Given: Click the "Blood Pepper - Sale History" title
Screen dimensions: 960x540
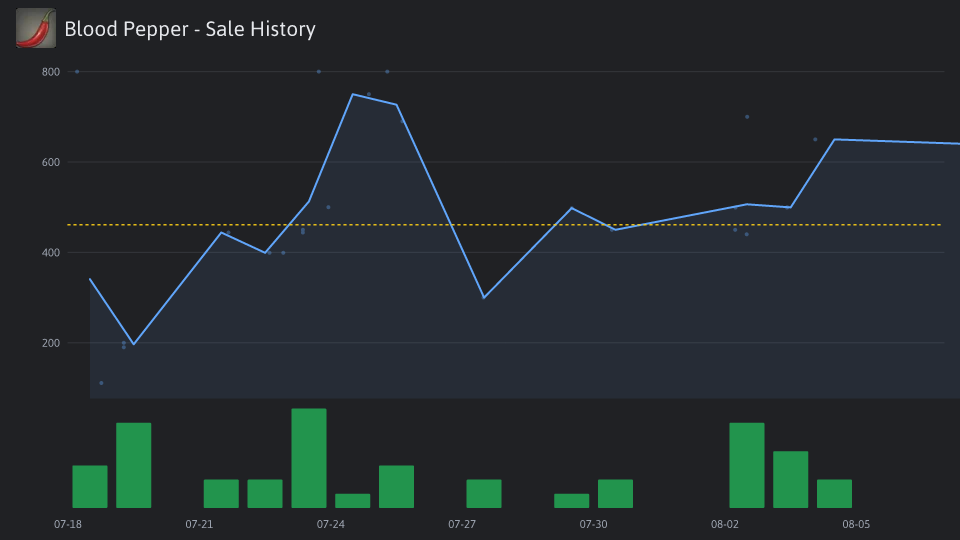Looking at the screenshot, I should (x=190, y=29).
